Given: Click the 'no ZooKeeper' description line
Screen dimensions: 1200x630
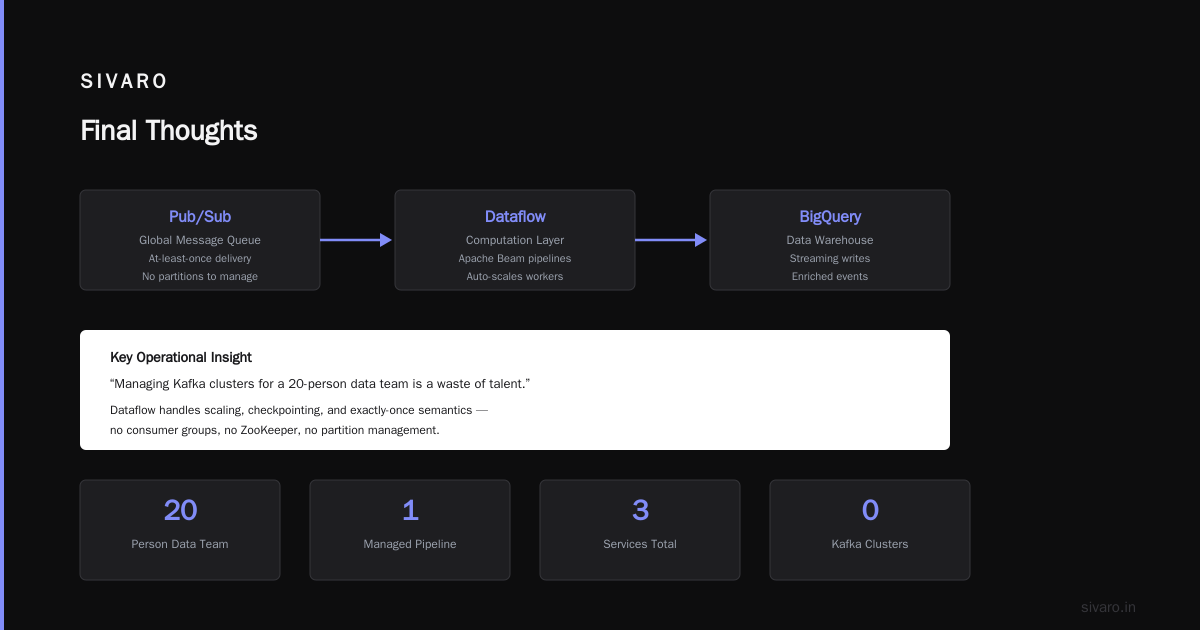Looking at the screenshot, I should (x=275, y=430).
